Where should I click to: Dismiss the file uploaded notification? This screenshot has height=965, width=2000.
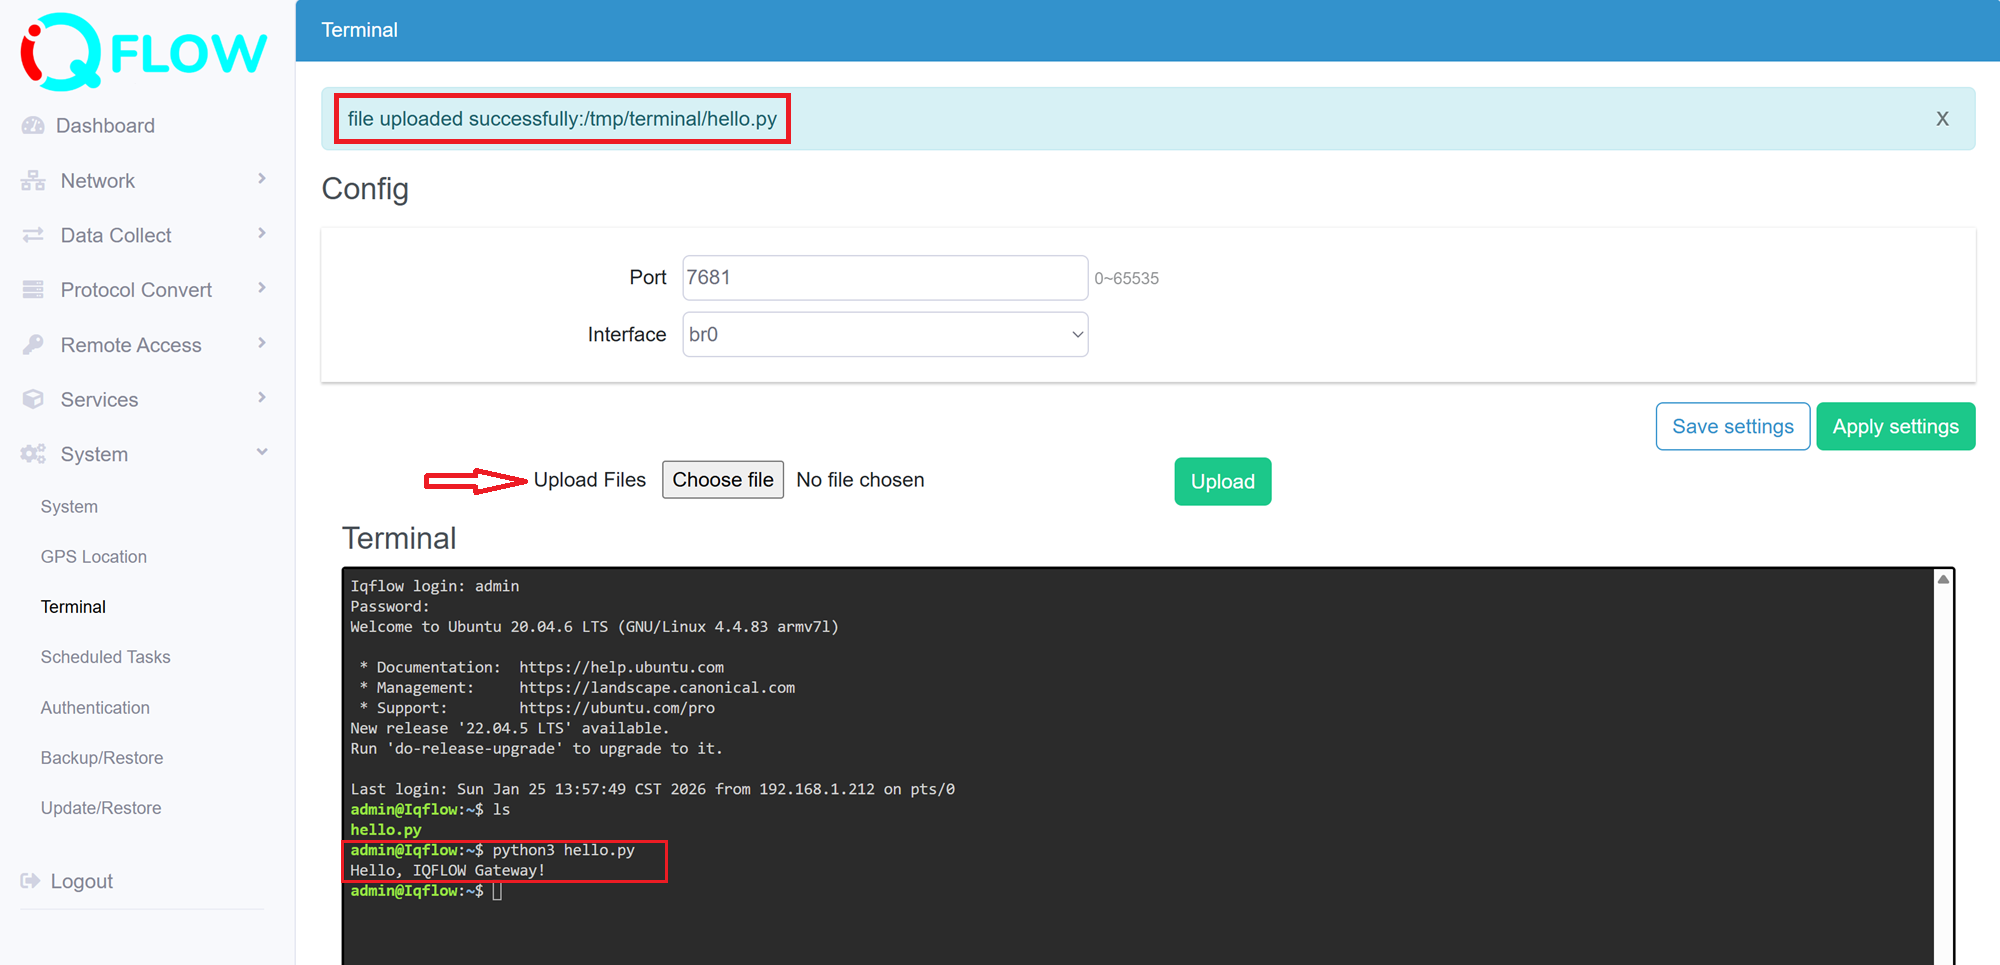tap(1942, 119)
